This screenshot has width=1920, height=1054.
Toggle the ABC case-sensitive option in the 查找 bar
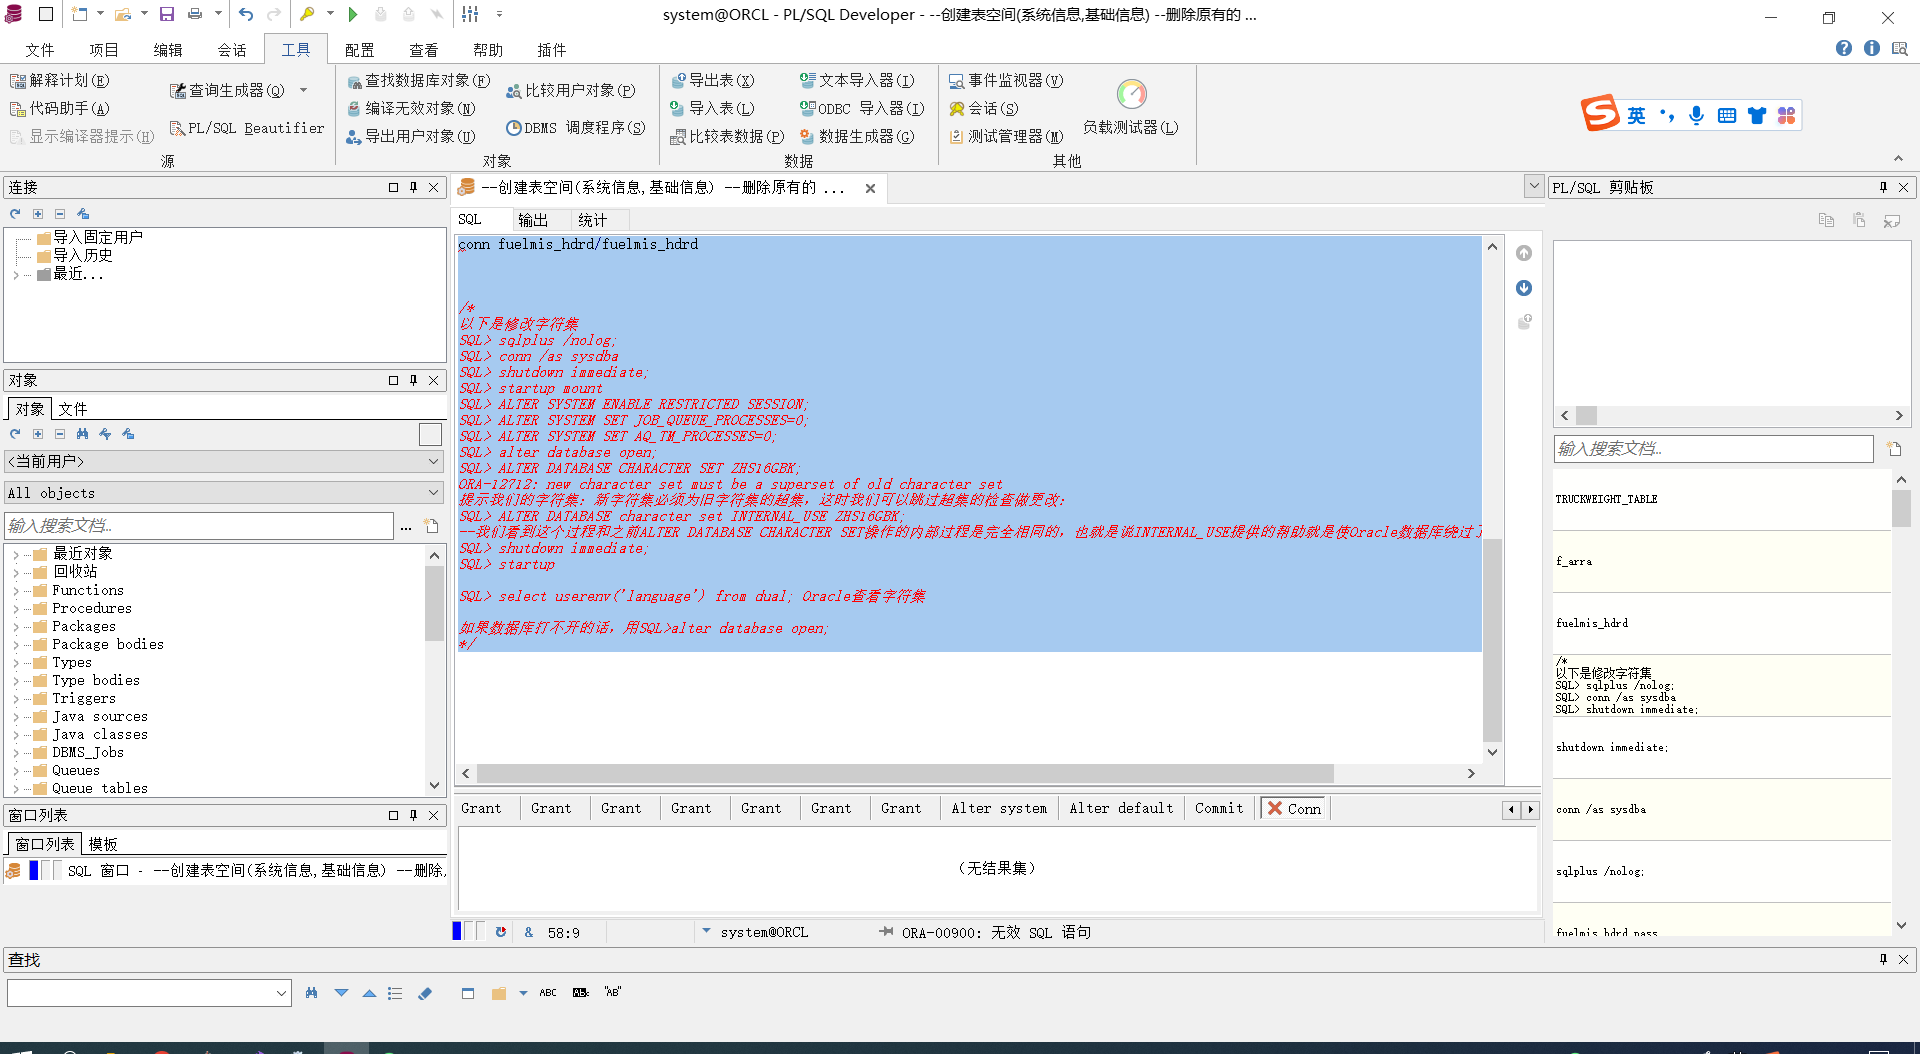tap(548, 993)
